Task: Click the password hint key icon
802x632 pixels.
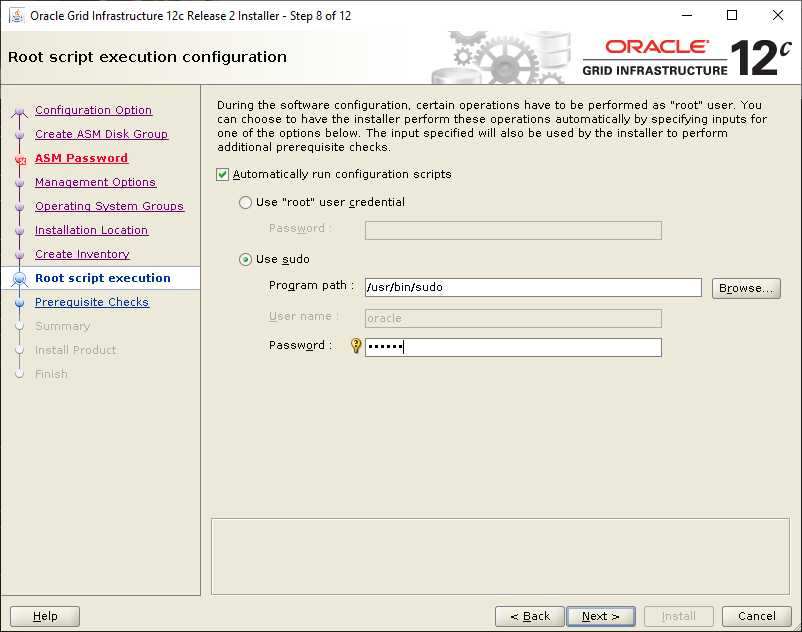Action: coord(356,346)
